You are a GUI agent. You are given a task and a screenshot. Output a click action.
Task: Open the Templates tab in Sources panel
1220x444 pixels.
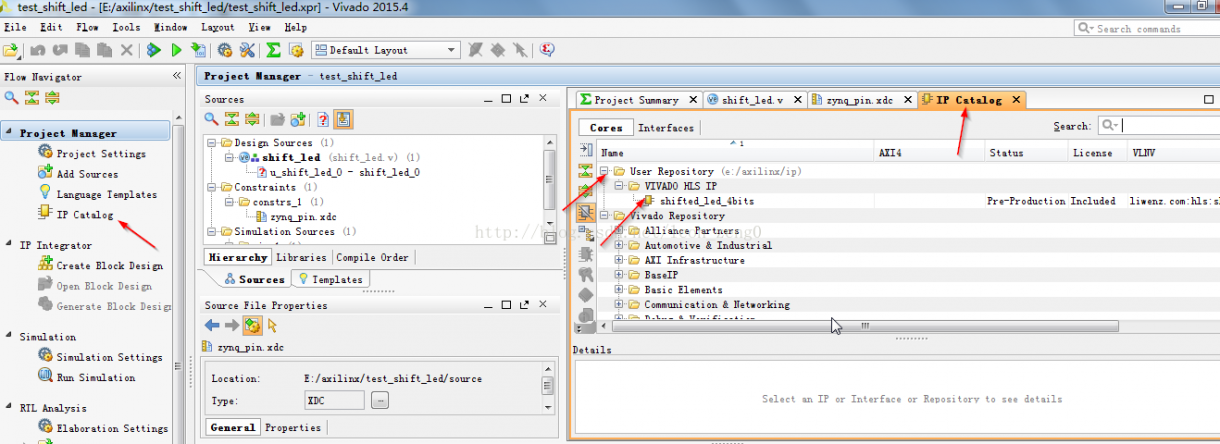click(x=331, y=279)
